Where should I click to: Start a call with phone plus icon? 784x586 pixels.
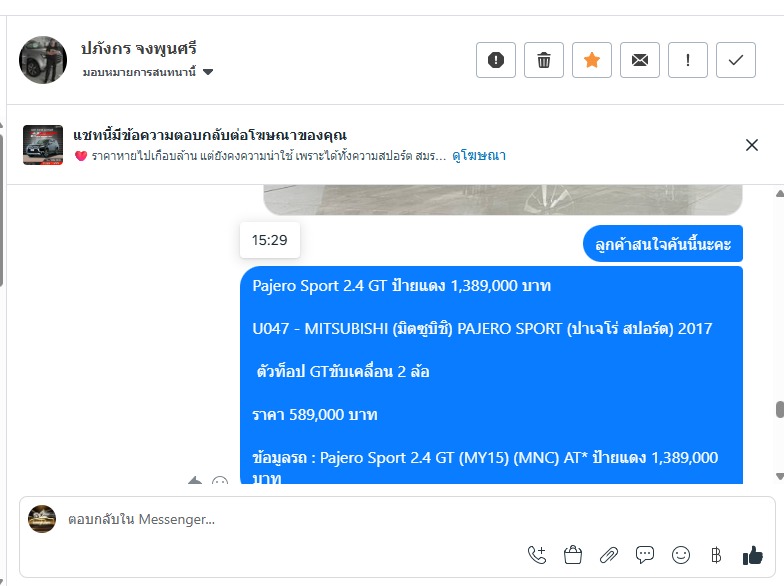537,555
